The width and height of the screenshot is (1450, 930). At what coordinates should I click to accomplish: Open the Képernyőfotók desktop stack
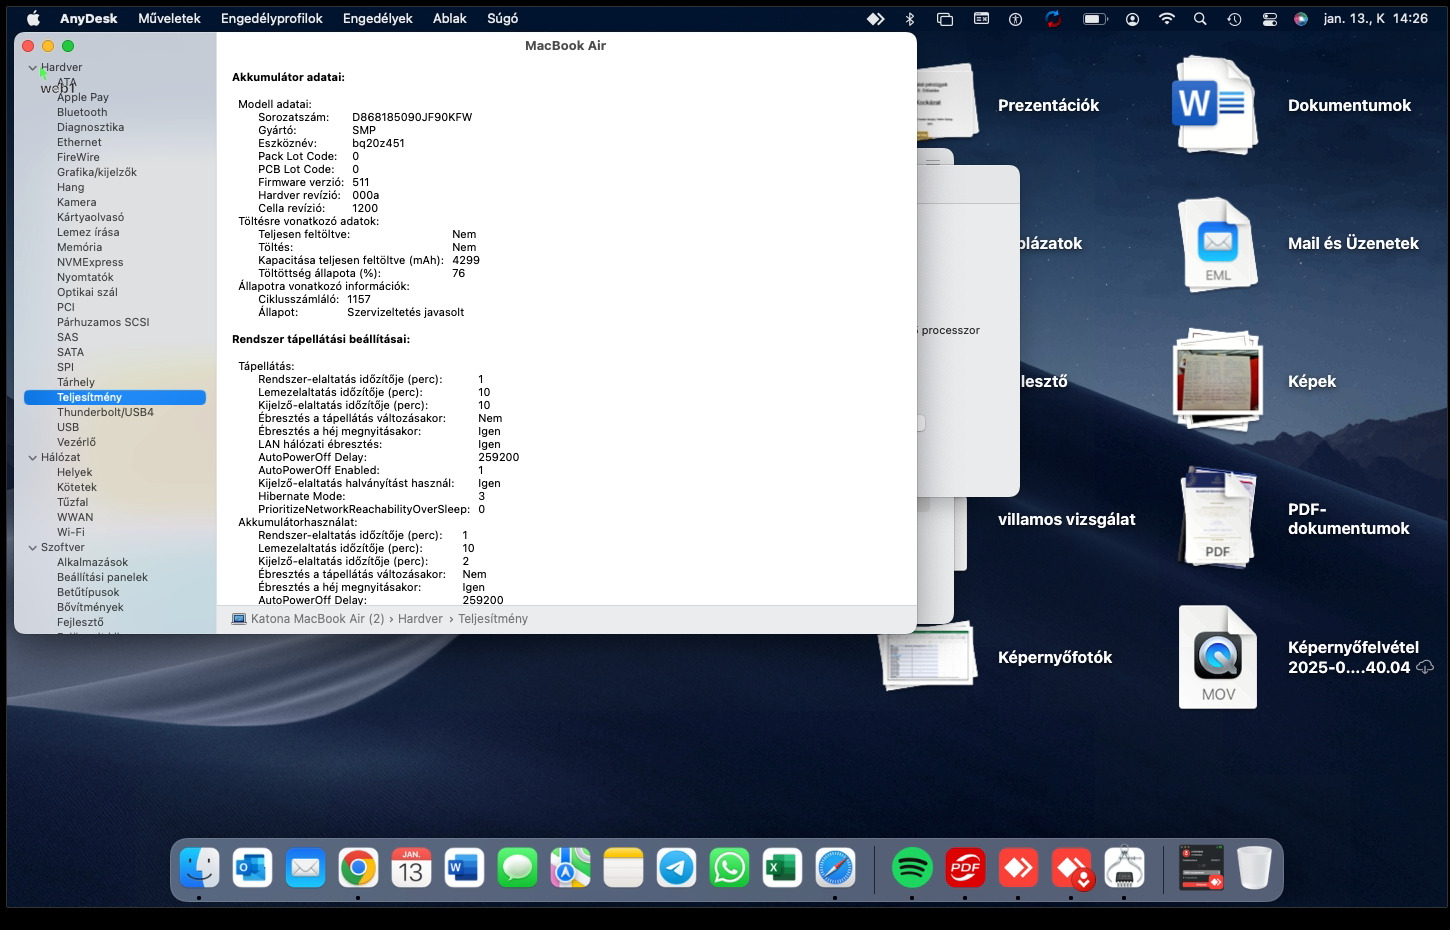click(927, 656)
